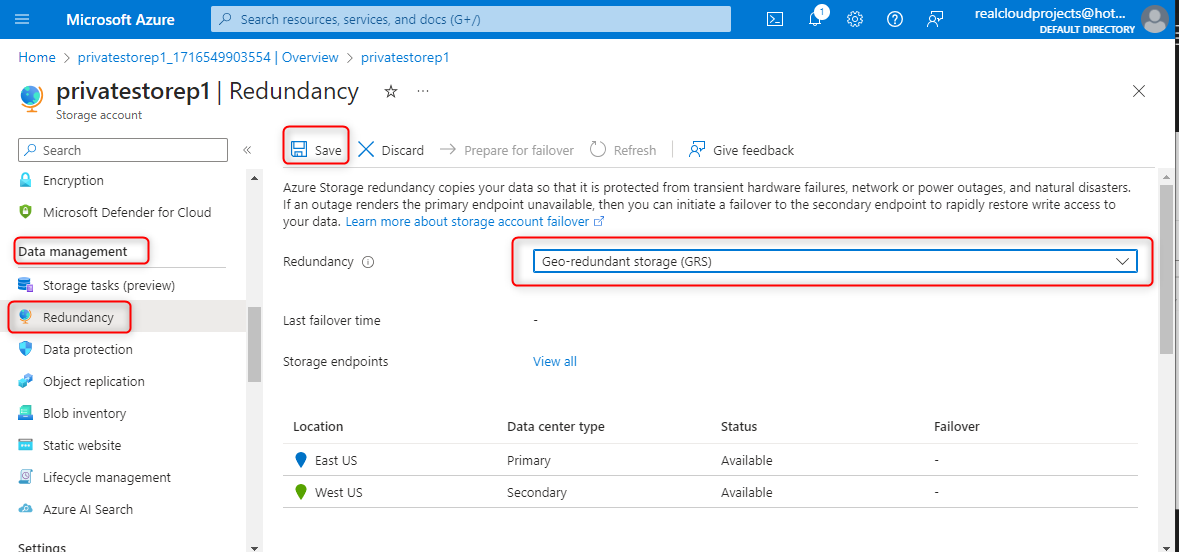The width and height of the screenshot is (1179, 552).
Task: Click View all storage endpoints link
Action: (554, 361)
